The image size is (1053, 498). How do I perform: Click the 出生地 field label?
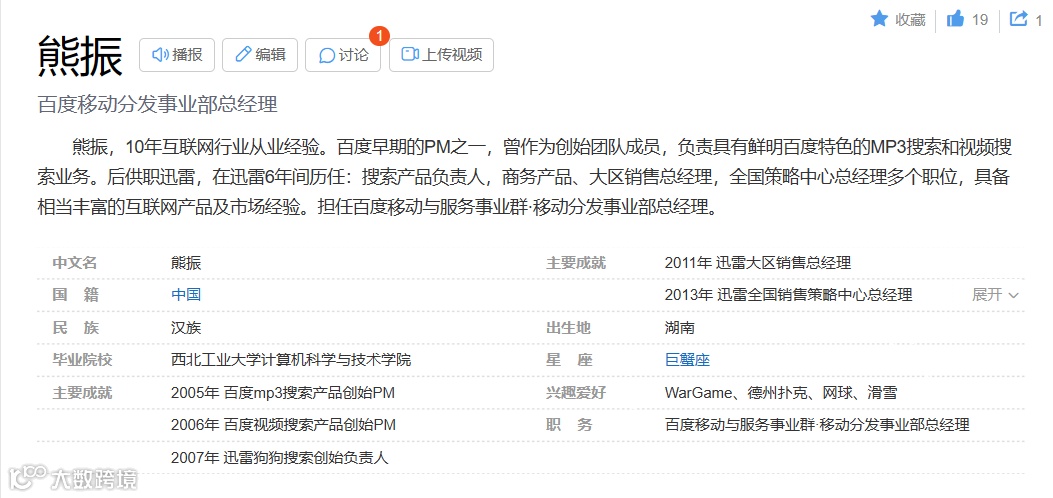[x=568, y=328]
